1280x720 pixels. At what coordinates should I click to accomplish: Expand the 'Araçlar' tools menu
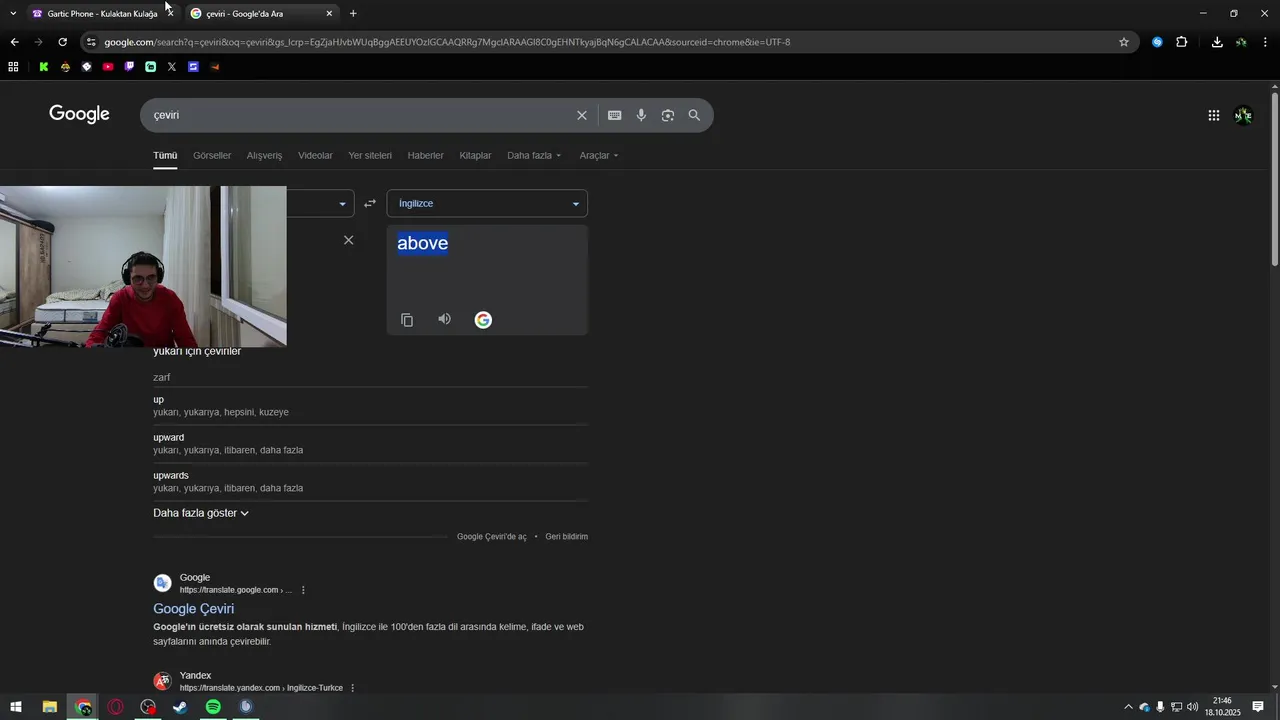click(599, 155)
